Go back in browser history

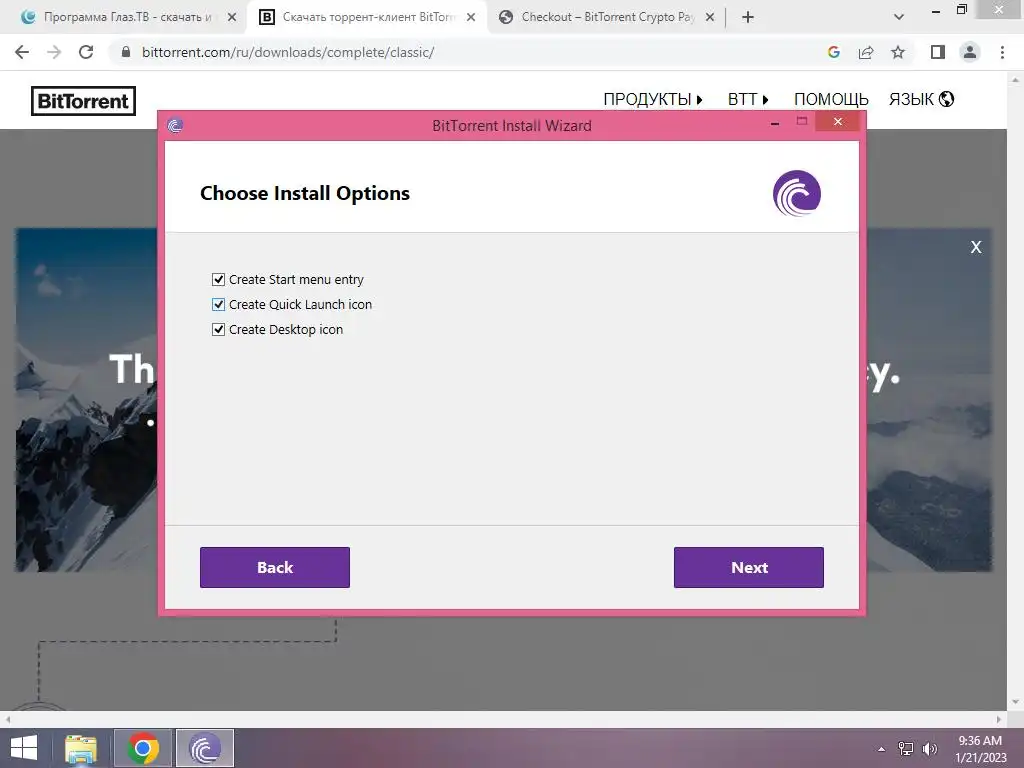tap(22, 52)
